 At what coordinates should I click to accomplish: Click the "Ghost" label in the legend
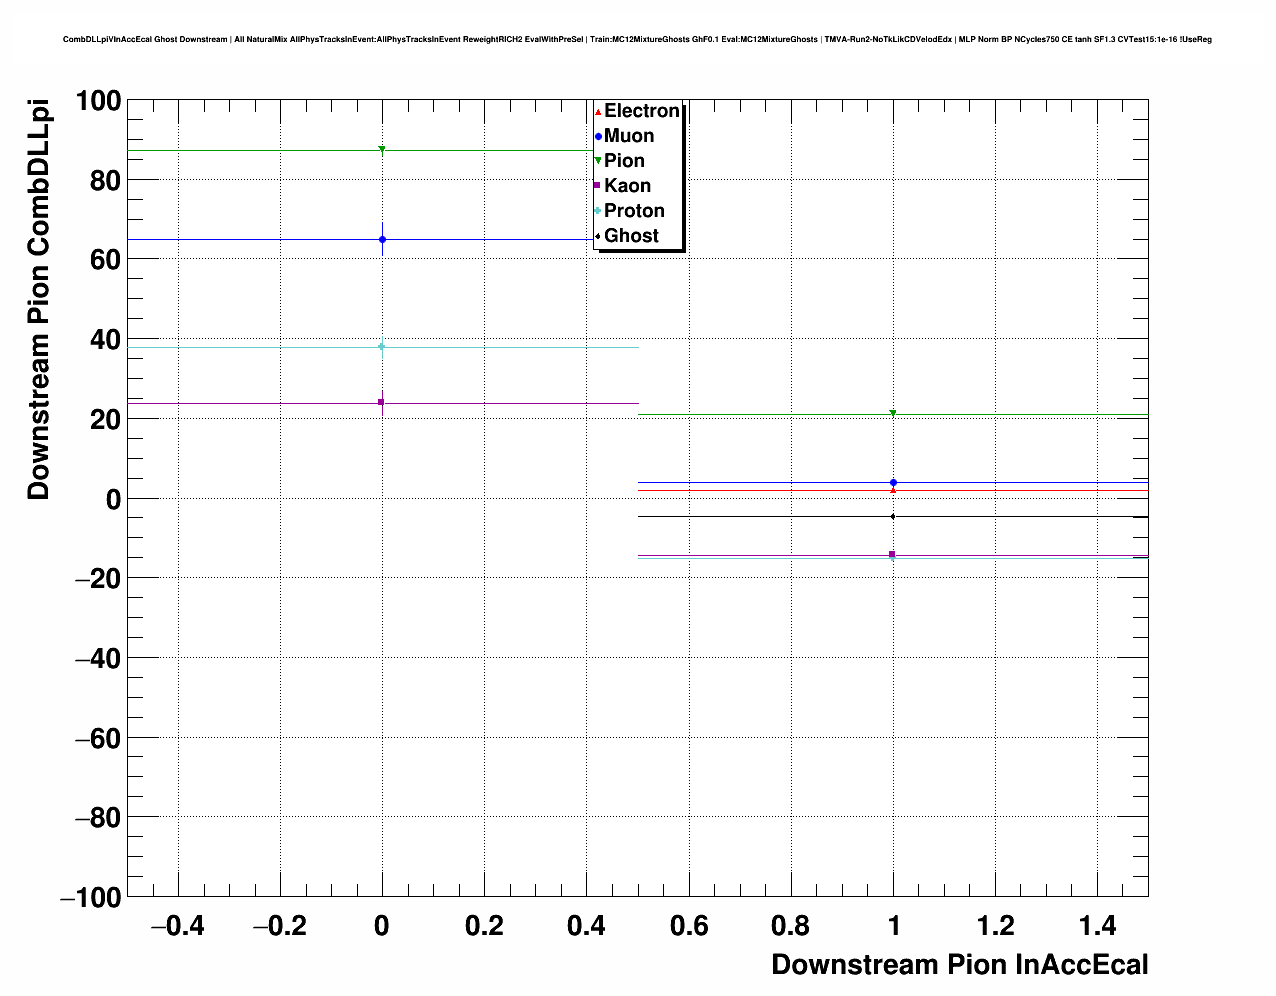pos(631,236)
